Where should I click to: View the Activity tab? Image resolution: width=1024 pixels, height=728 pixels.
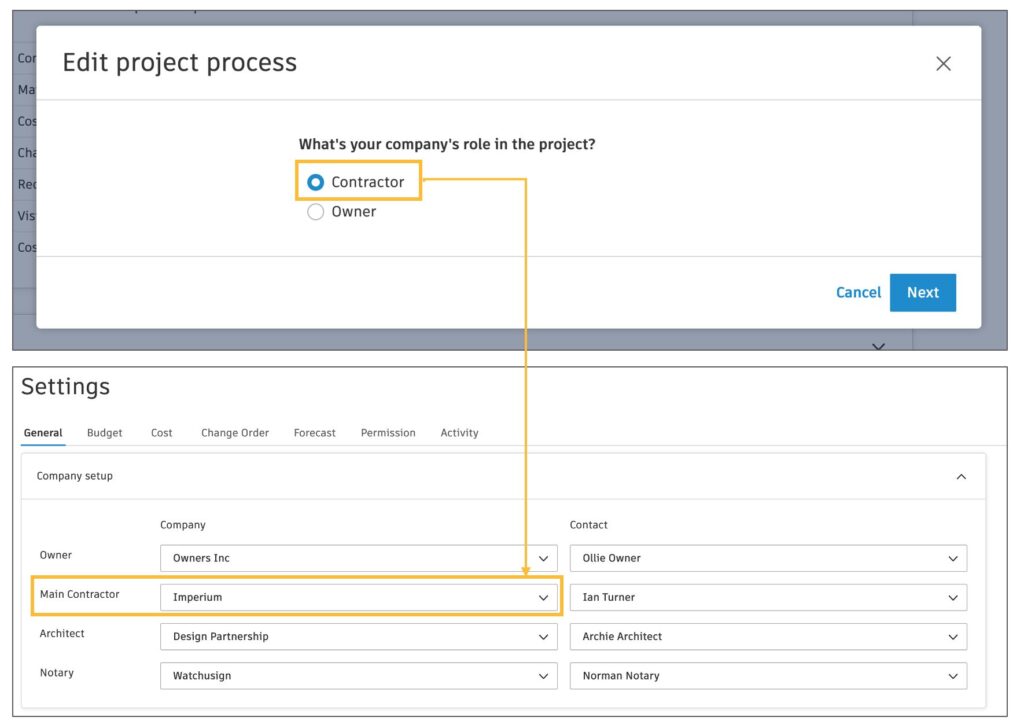[459, 433]
